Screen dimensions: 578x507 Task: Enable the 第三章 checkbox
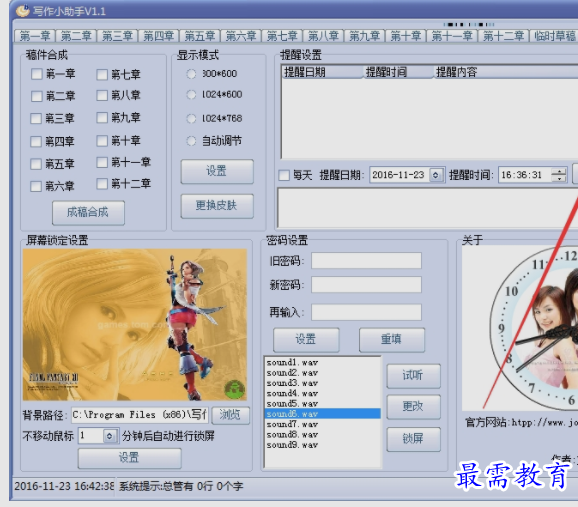point(36,119)
